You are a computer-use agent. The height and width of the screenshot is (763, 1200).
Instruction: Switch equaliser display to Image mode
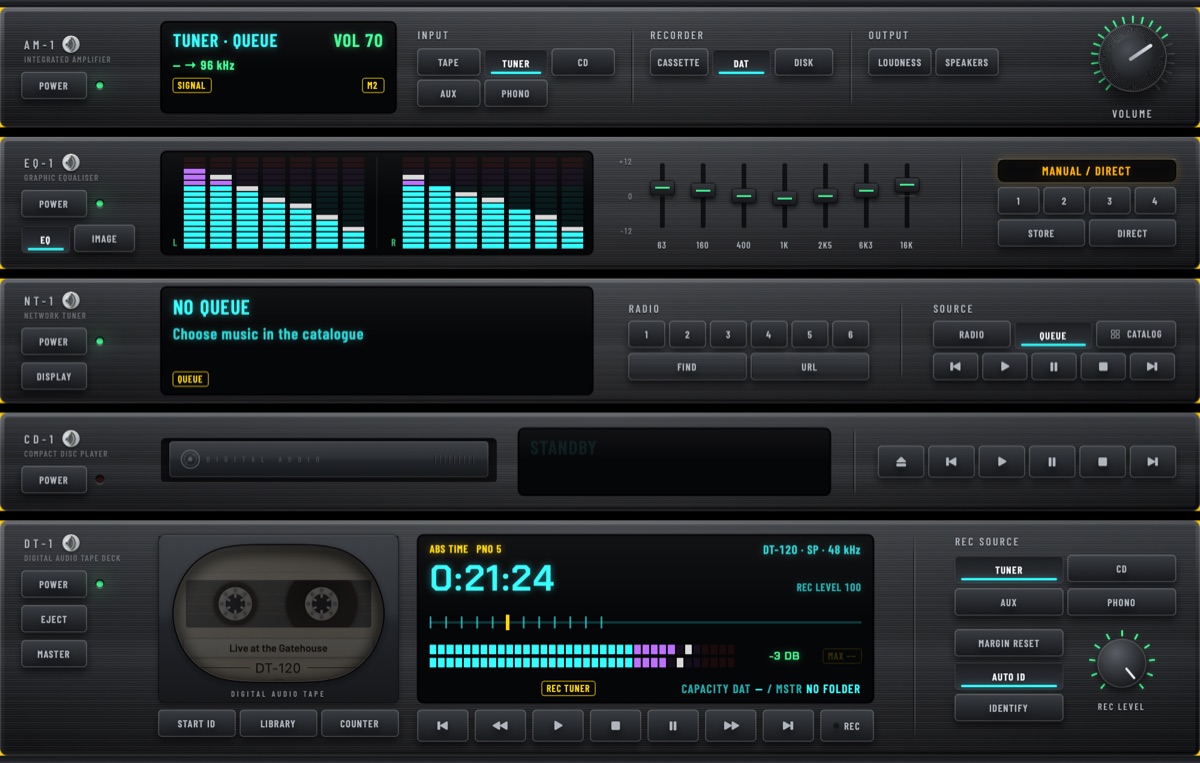[x=104, y=239]
